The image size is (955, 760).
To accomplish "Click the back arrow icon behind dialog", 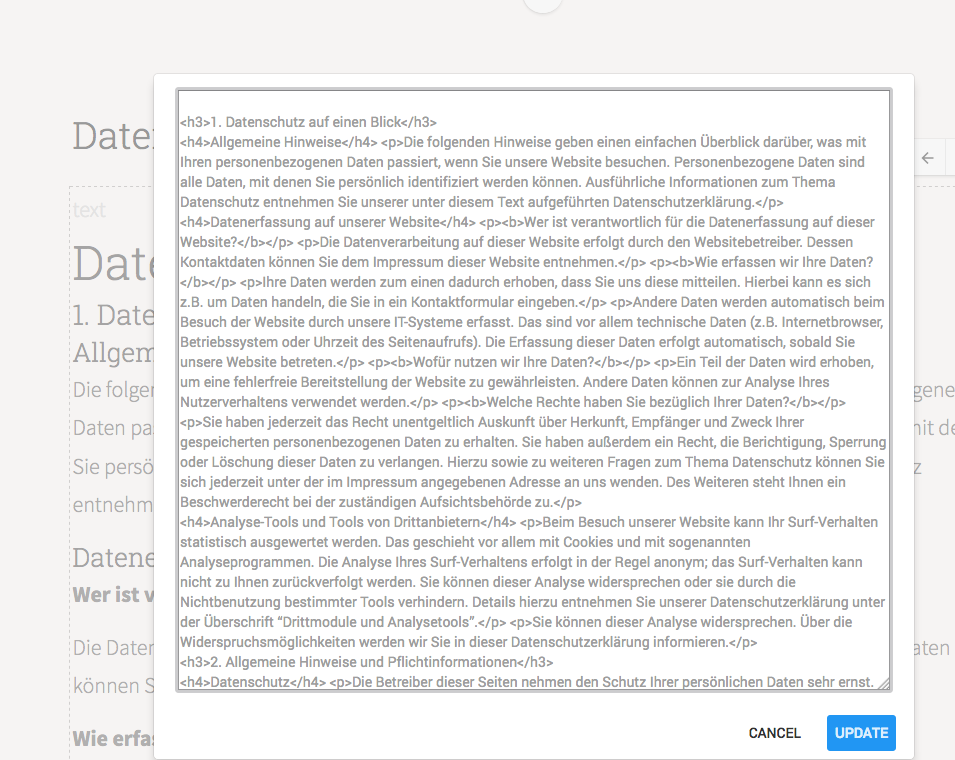I will pos(927,158).
